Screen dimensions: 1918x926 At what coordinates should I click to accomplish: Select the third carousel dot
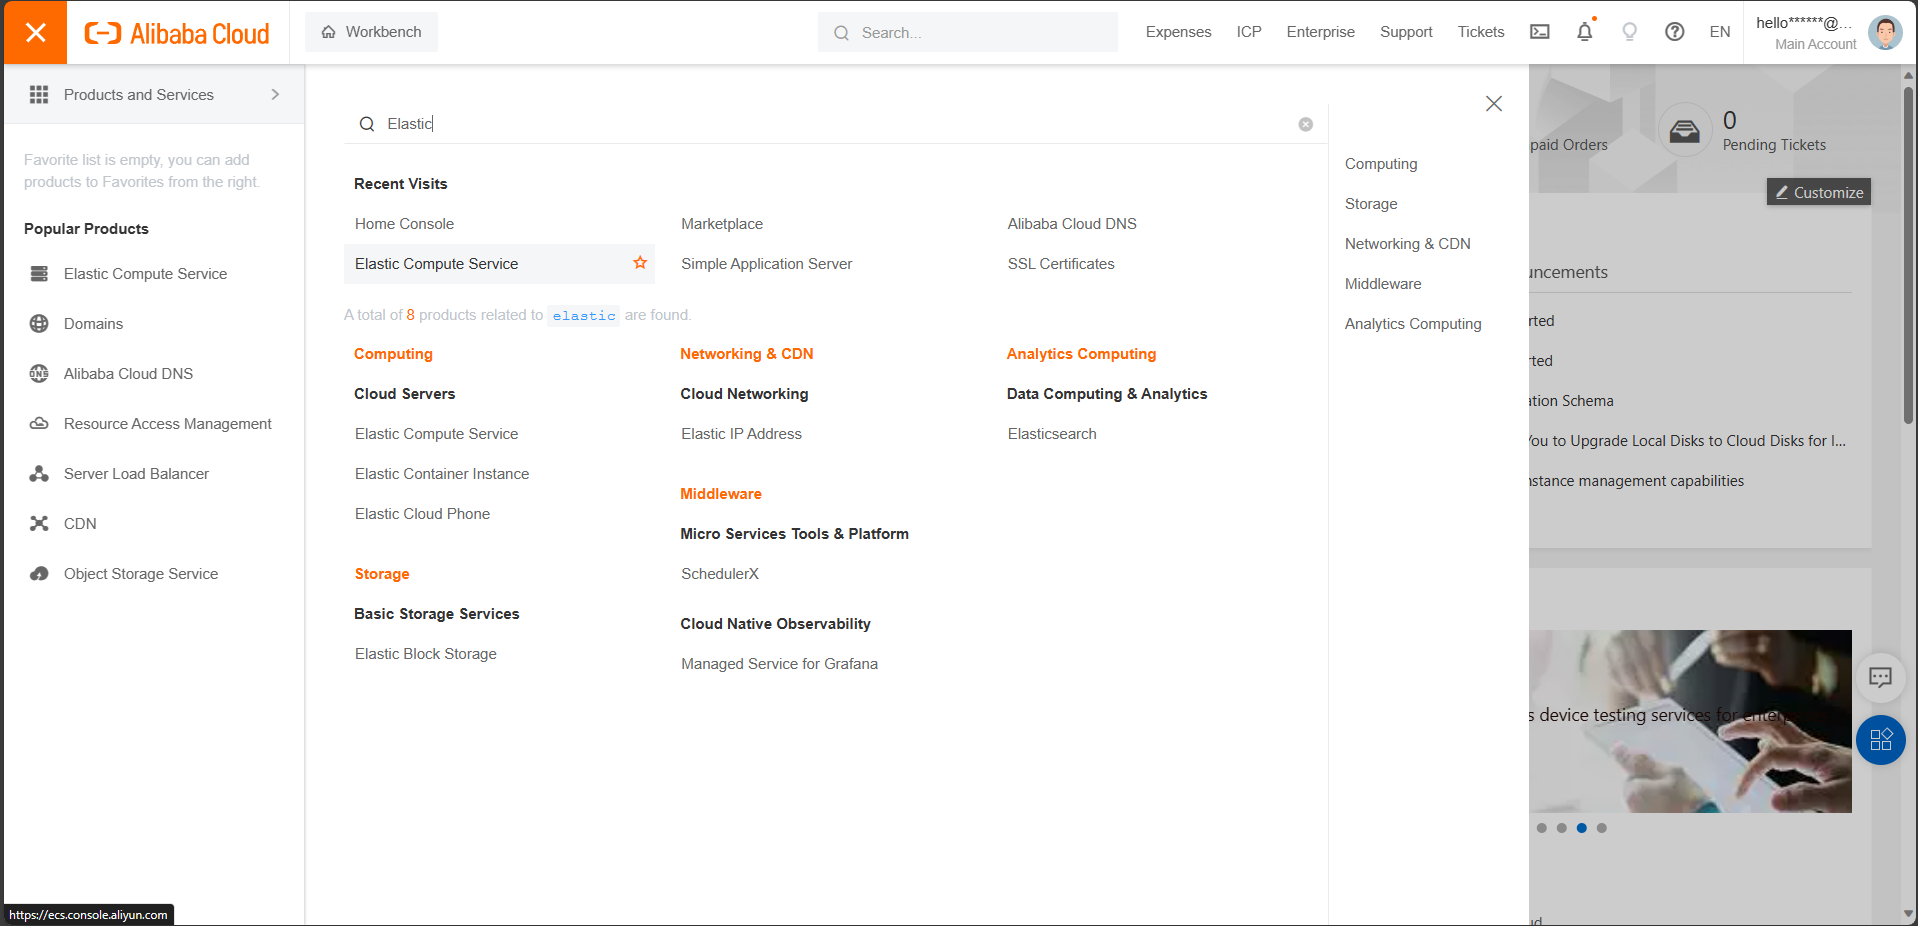pos(1581,828)
